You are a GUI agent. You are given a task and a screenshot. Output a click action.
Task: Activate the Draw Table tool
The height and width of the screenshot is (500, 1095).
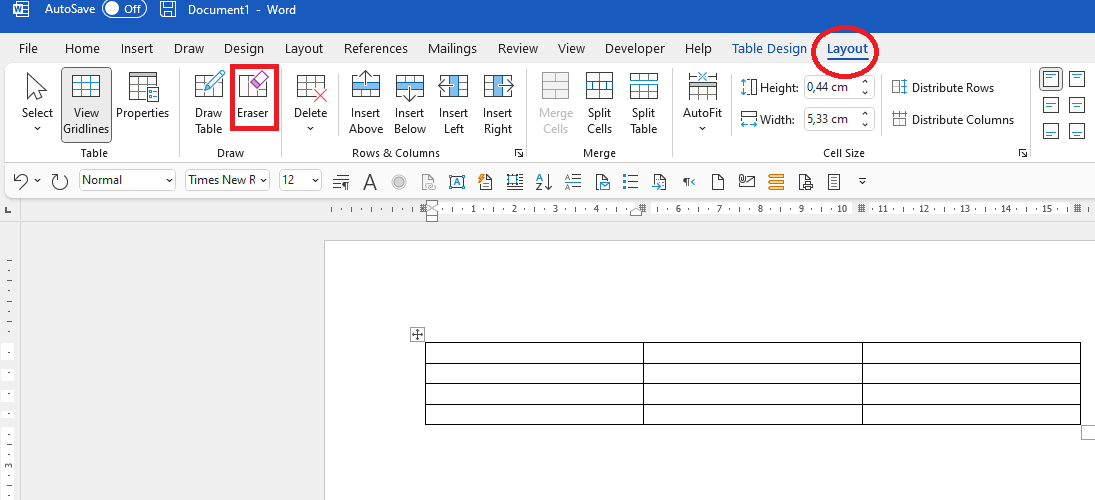[208, 103]
